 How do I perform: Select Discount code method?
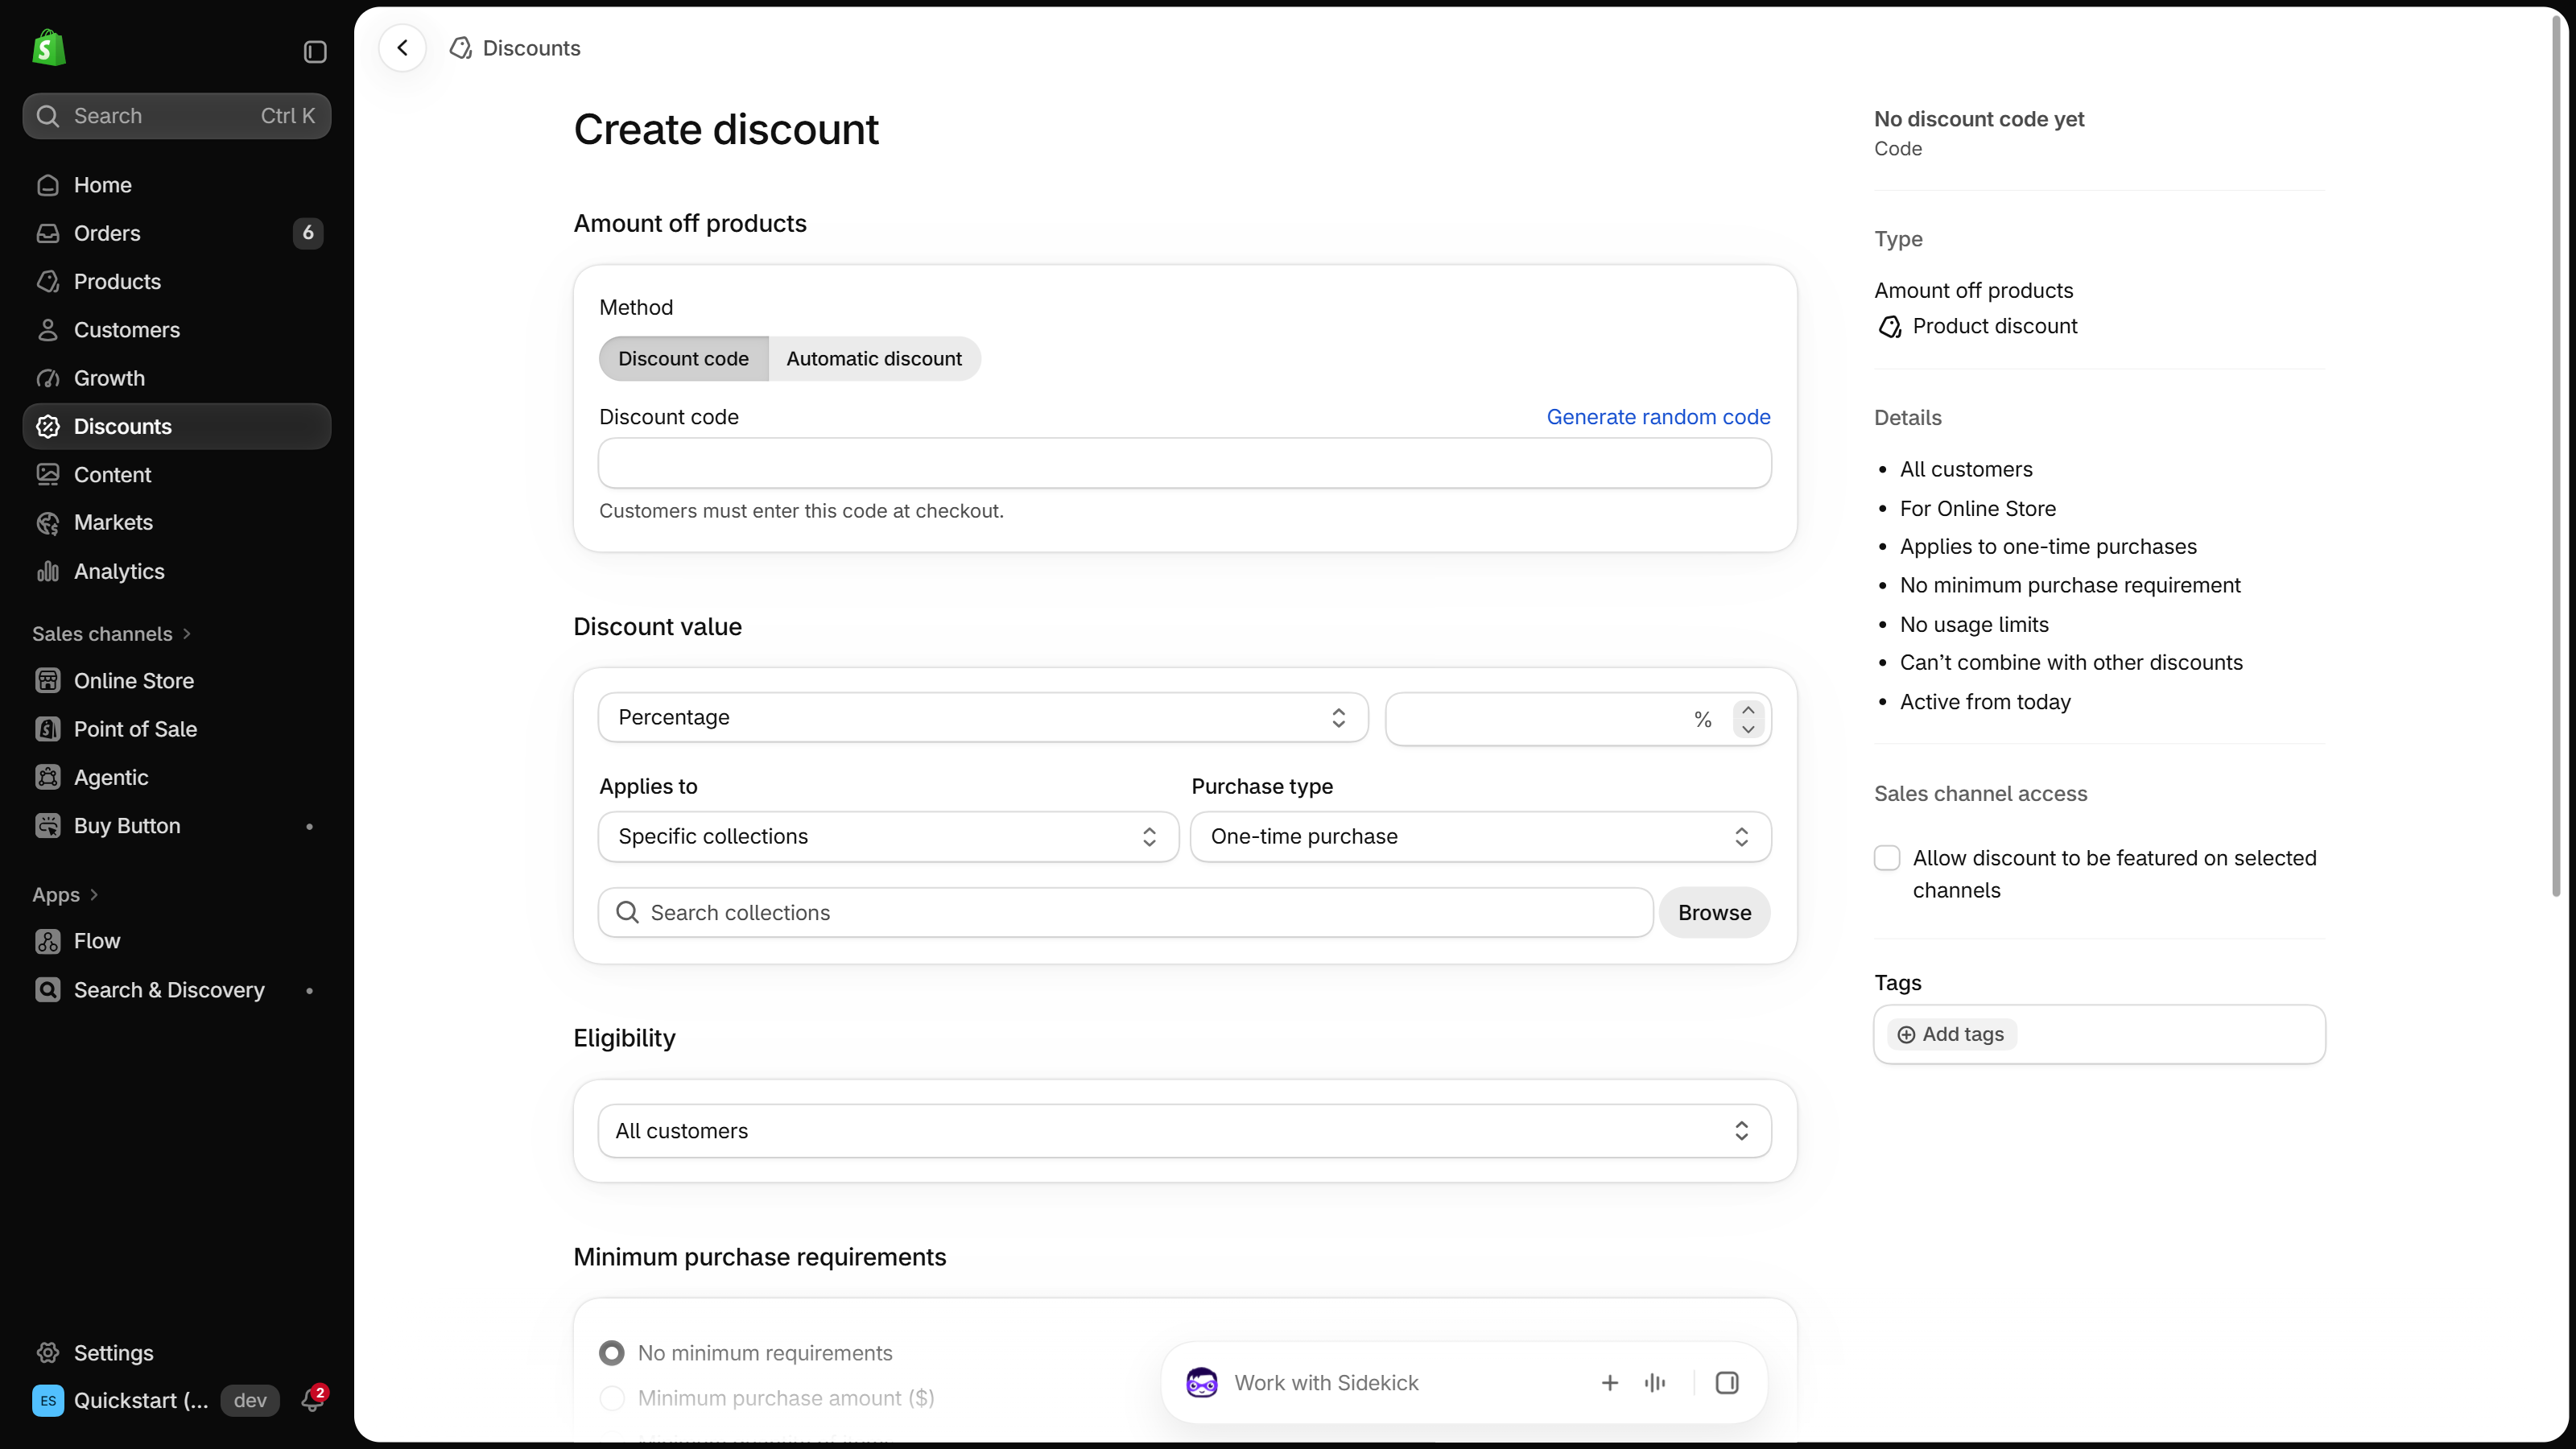tap(683, 358)
